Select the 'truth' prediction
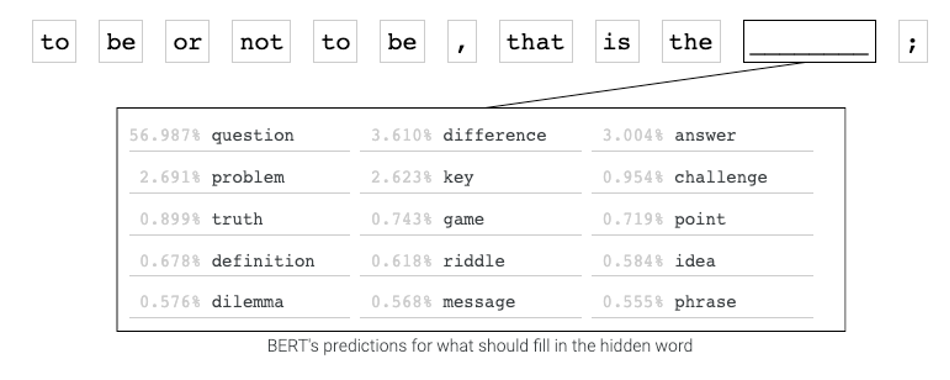This screenshot has height=380, width=950. (x=239, y=219)
